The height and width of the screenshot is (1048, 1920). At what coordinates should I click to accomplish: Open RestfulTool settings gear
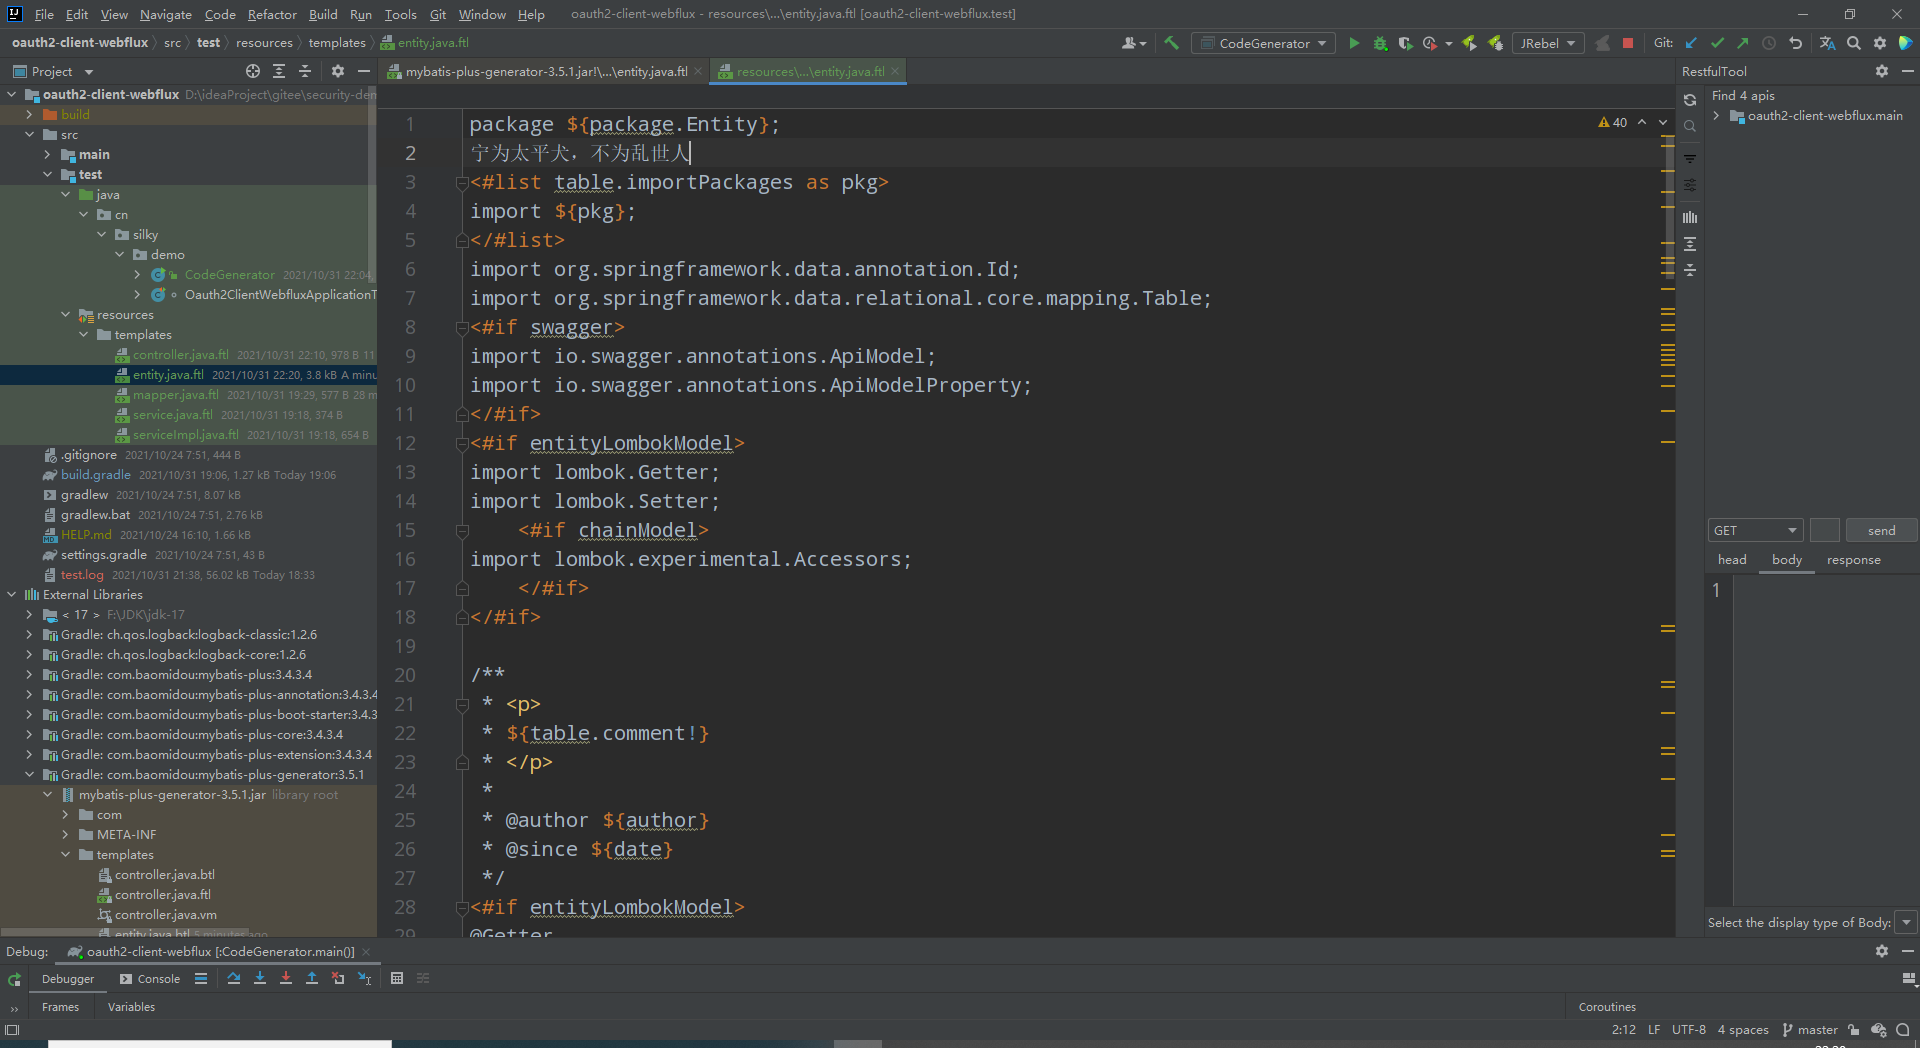[x=1882, y=71]
